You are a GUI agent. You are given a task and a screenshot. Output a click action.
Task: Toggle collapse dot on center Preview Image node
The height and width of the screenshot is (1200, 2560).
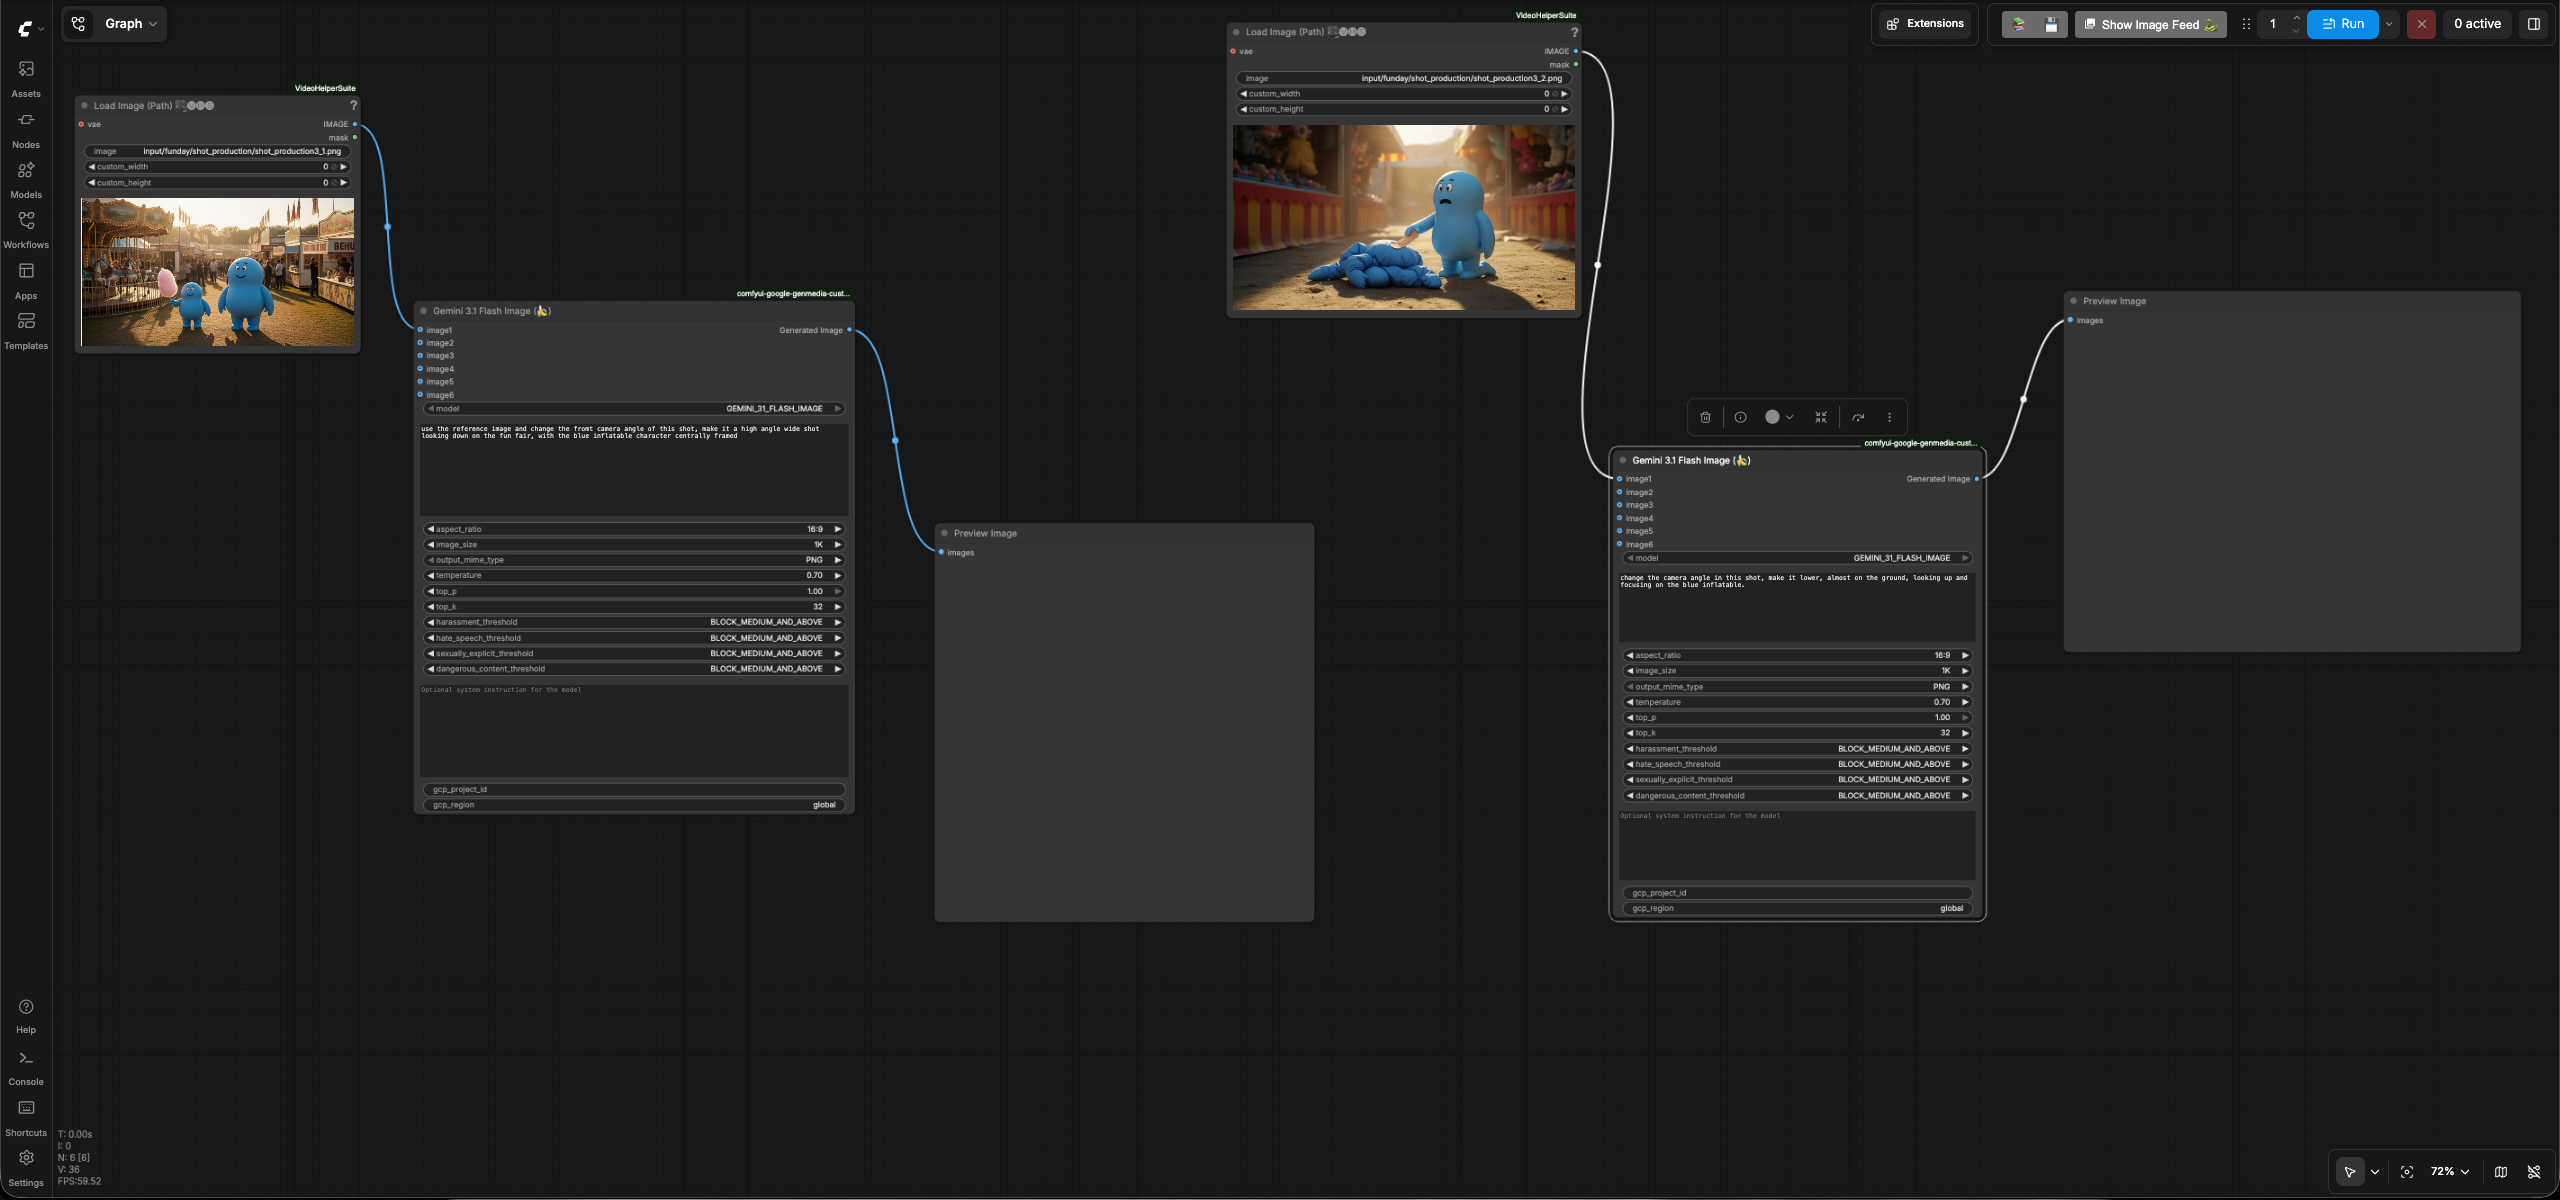click(945, 533)
